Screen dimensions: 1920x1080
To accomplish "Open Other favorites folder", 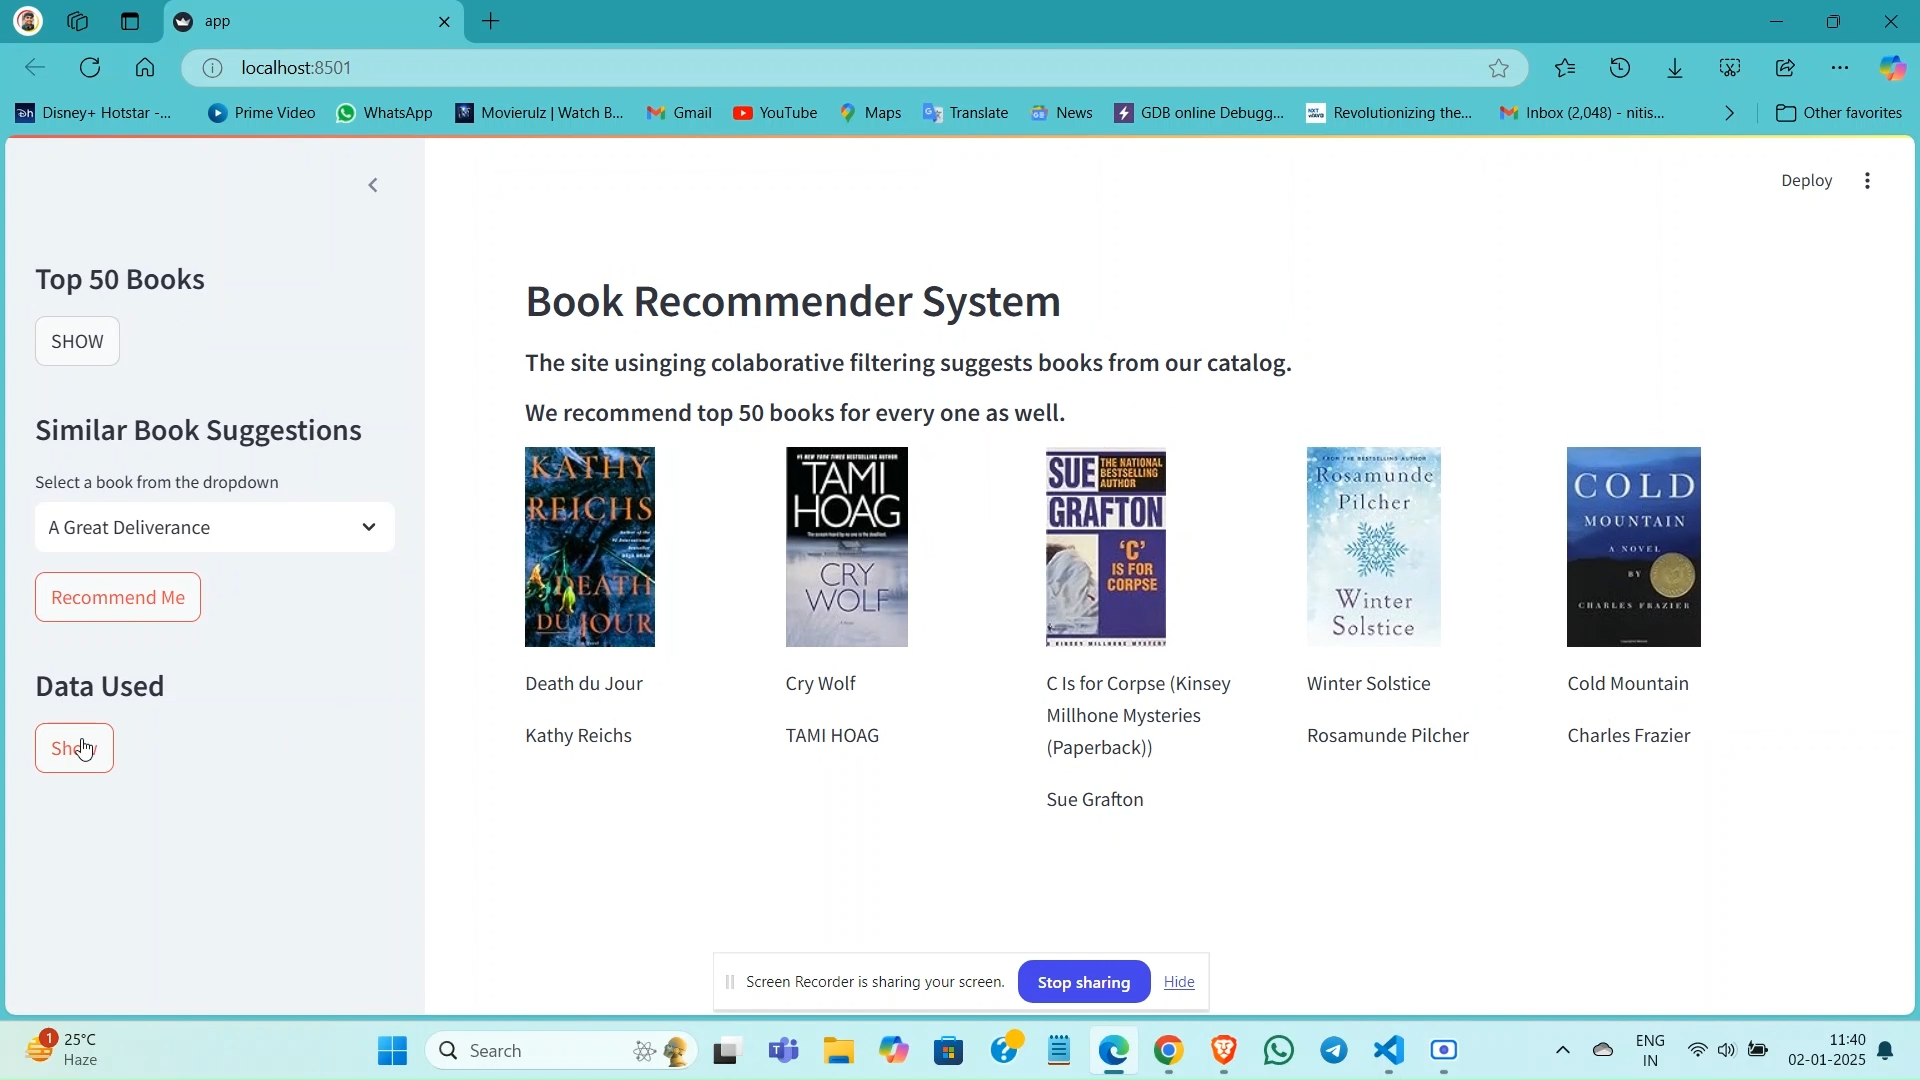I will pyautogui.click(x=1839, y=114).
